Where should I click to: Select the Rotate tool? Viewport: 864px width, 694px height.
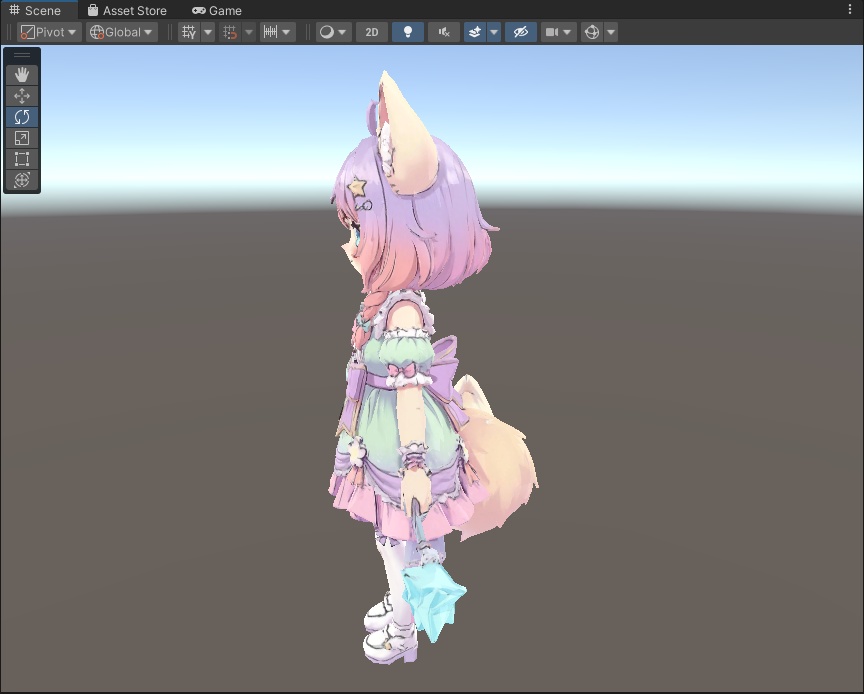tap(21, 116)
